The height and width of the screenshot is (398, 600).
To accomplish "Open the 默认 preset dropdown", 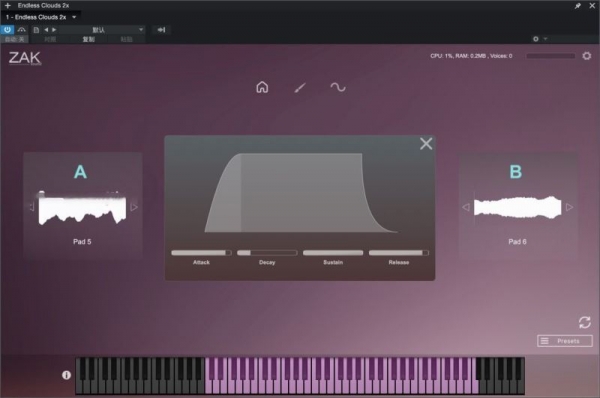I will (x=102, y=30).
